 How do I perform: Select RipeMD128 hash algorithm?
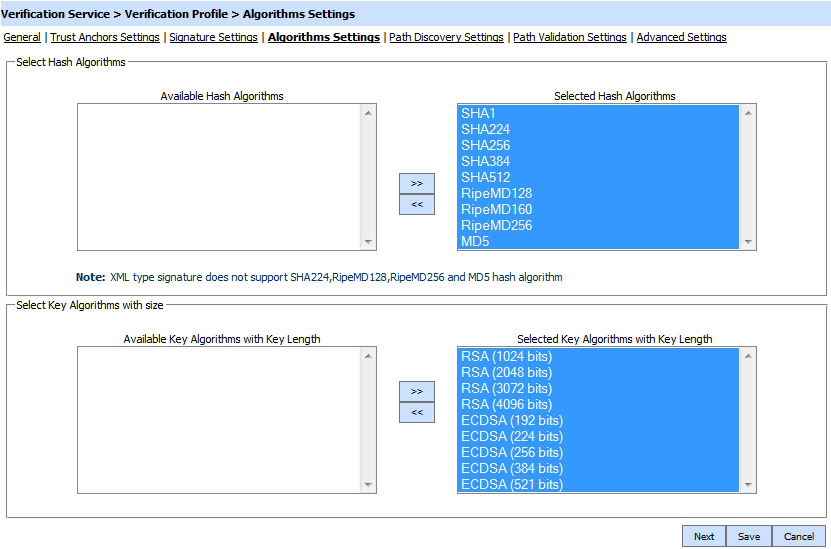click(x=598, y=193)
